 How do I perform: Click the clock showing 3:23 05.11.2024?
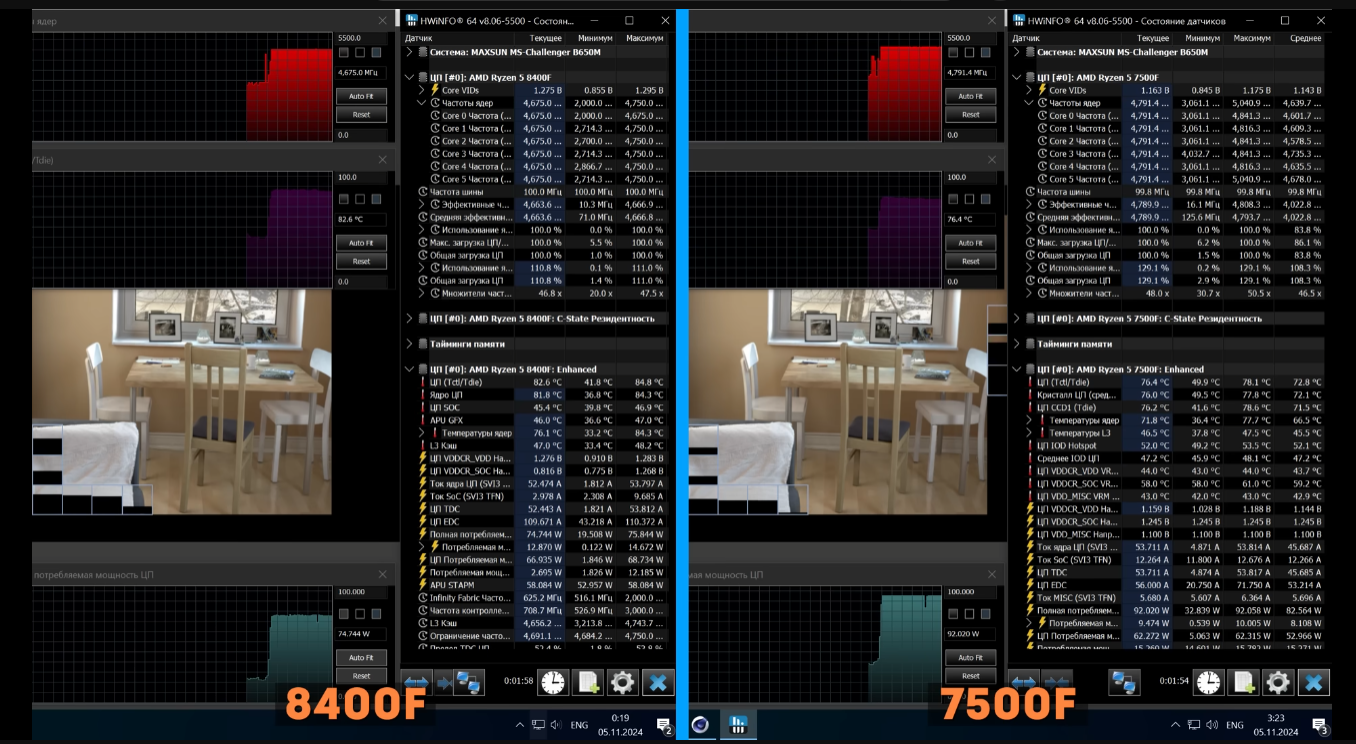1275,724
